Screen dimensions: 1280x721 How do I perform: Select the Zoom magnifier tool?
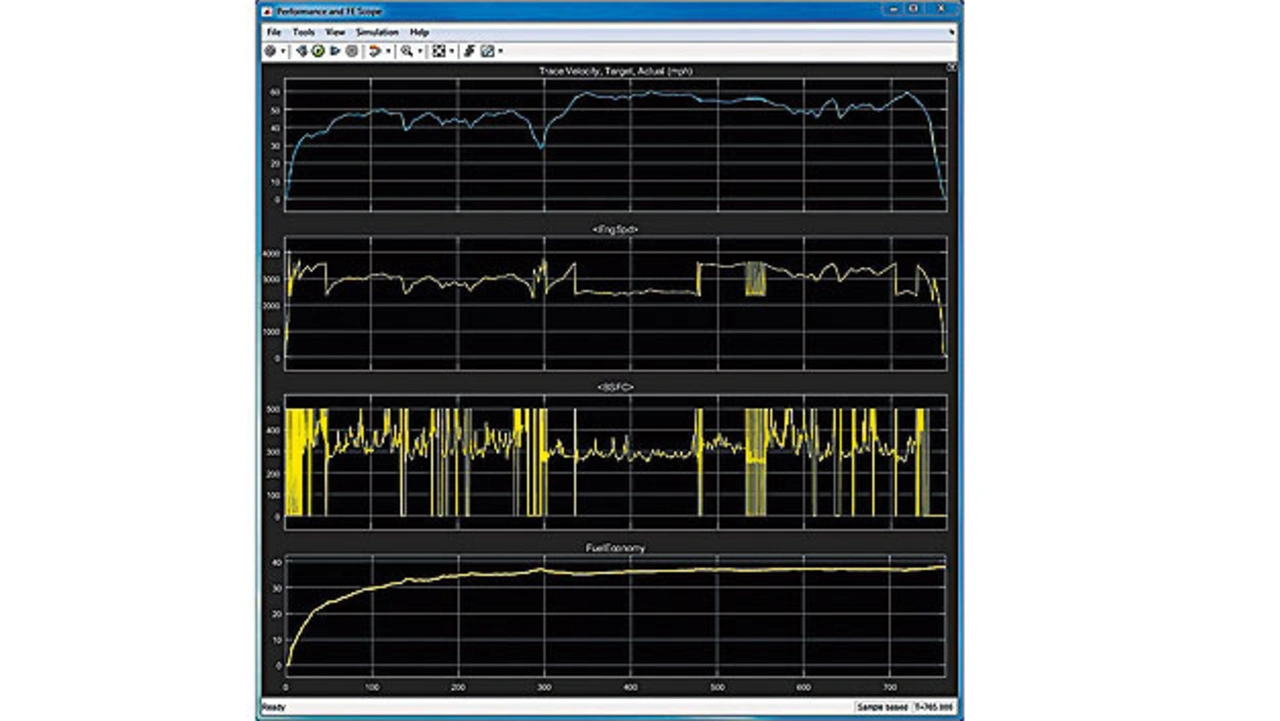[x=406, y=51]
